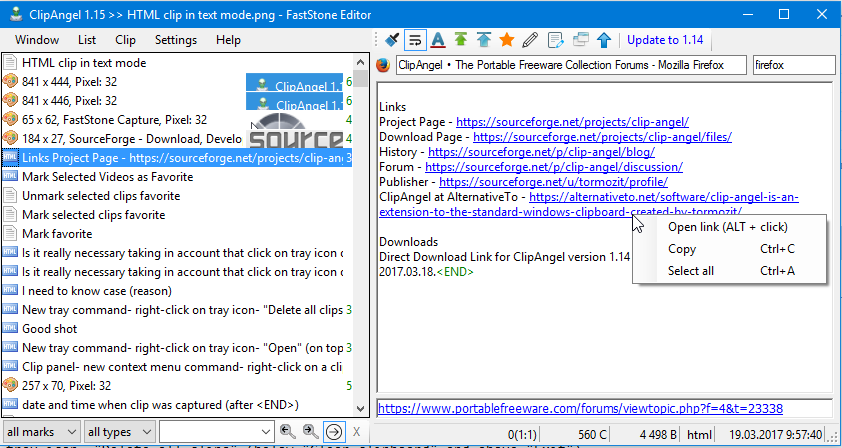842x448 pixels.
Task: Click the Update to 1.14 link
Action: [665, 40]
